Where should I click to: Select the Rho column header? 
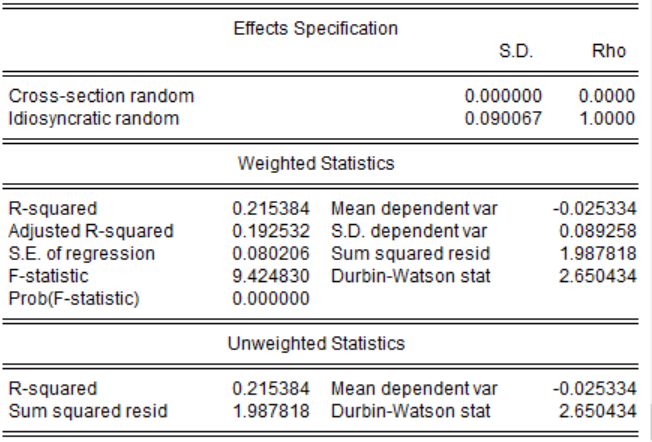coord(608,52)
